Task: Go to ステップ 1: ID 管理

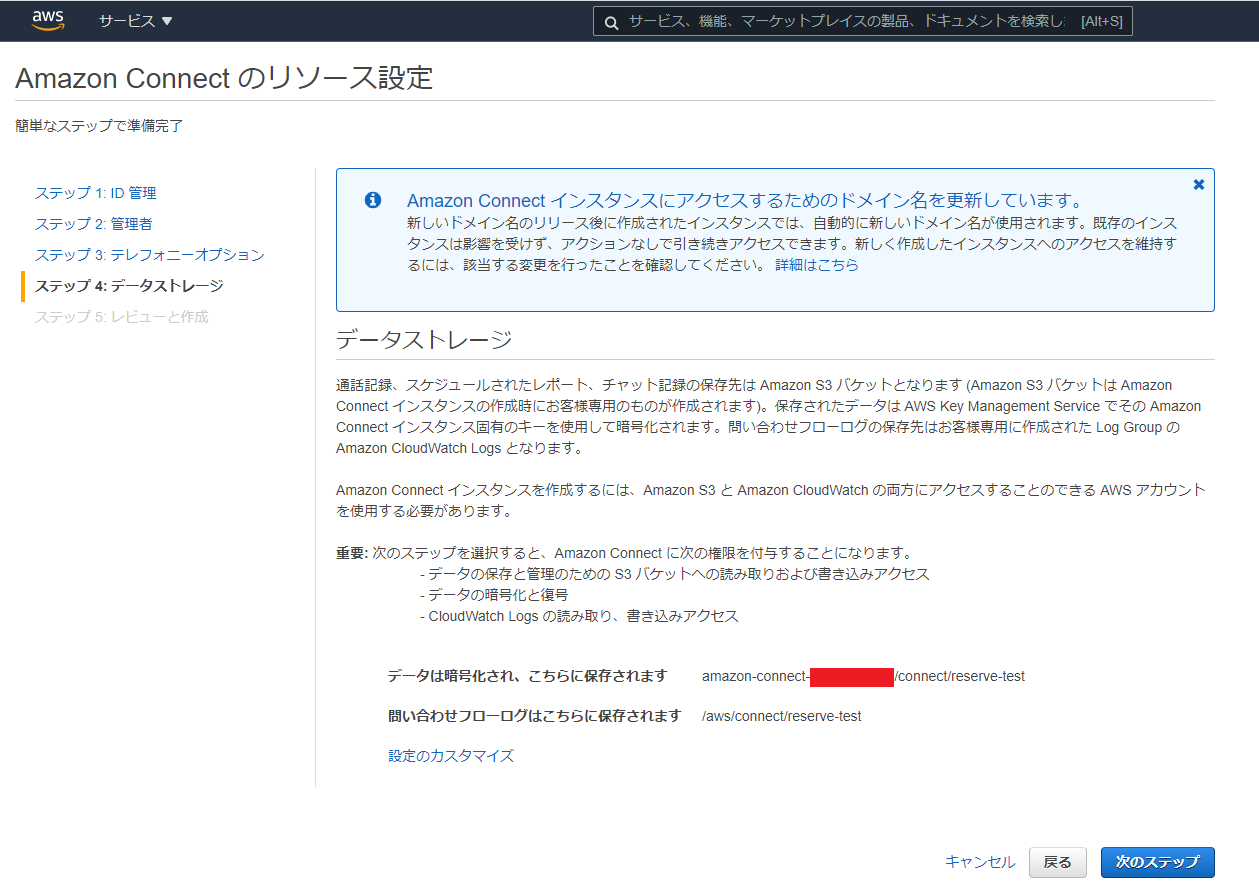Action: [96, 193]
